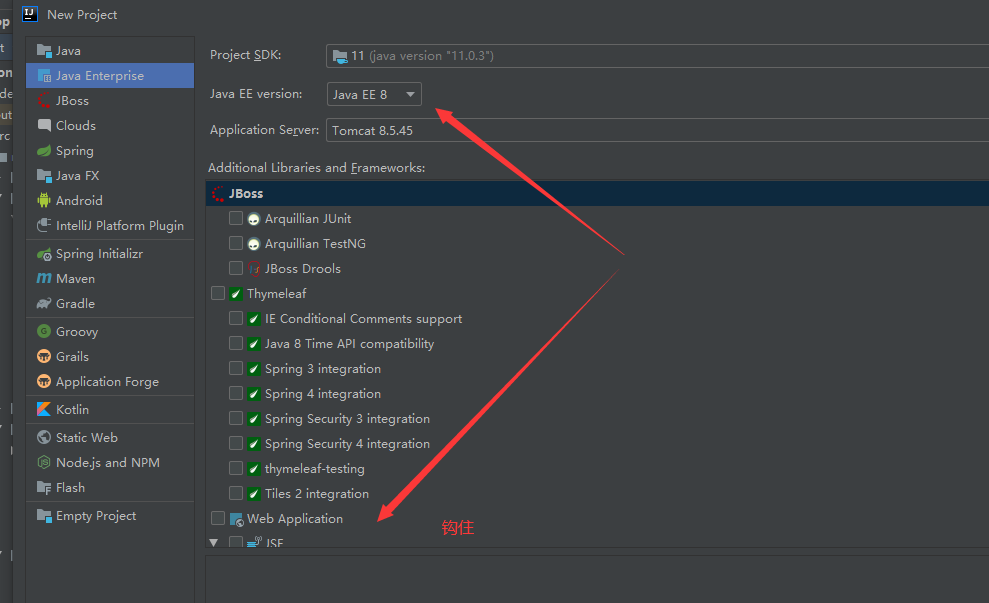Select Gradle project type
The width and height of the screenshot is (989, 603).
[110, 304]
